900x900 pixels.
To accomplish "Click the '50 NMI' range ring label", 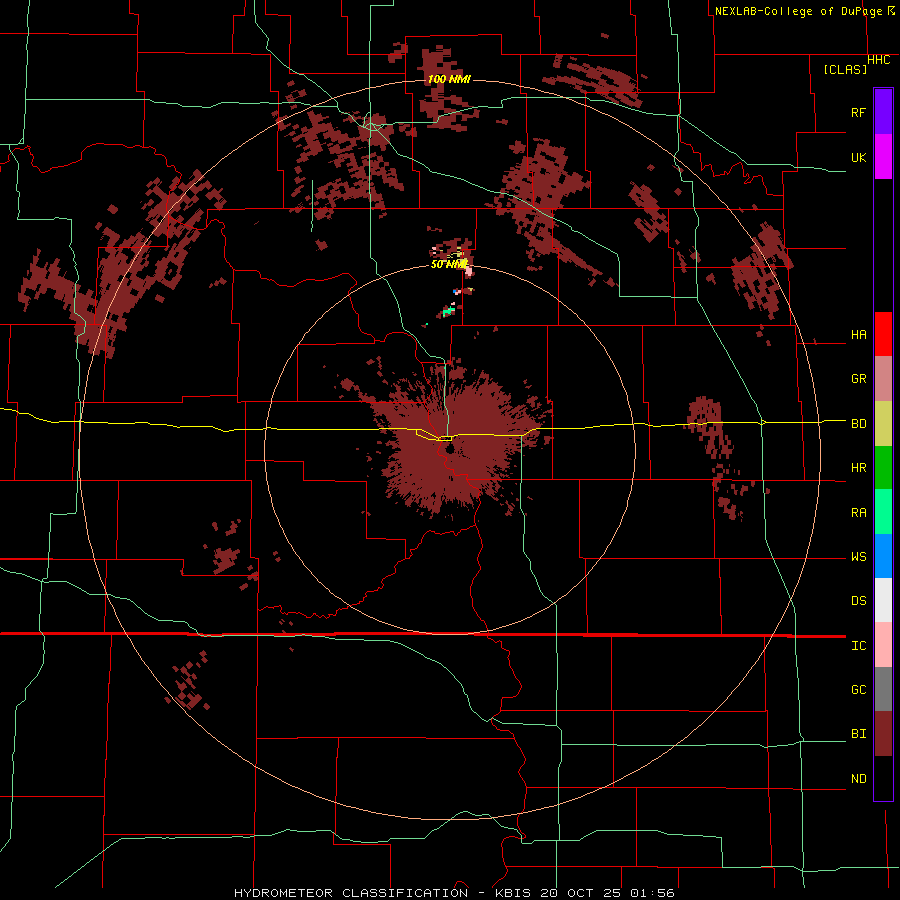I will (449, 264).
